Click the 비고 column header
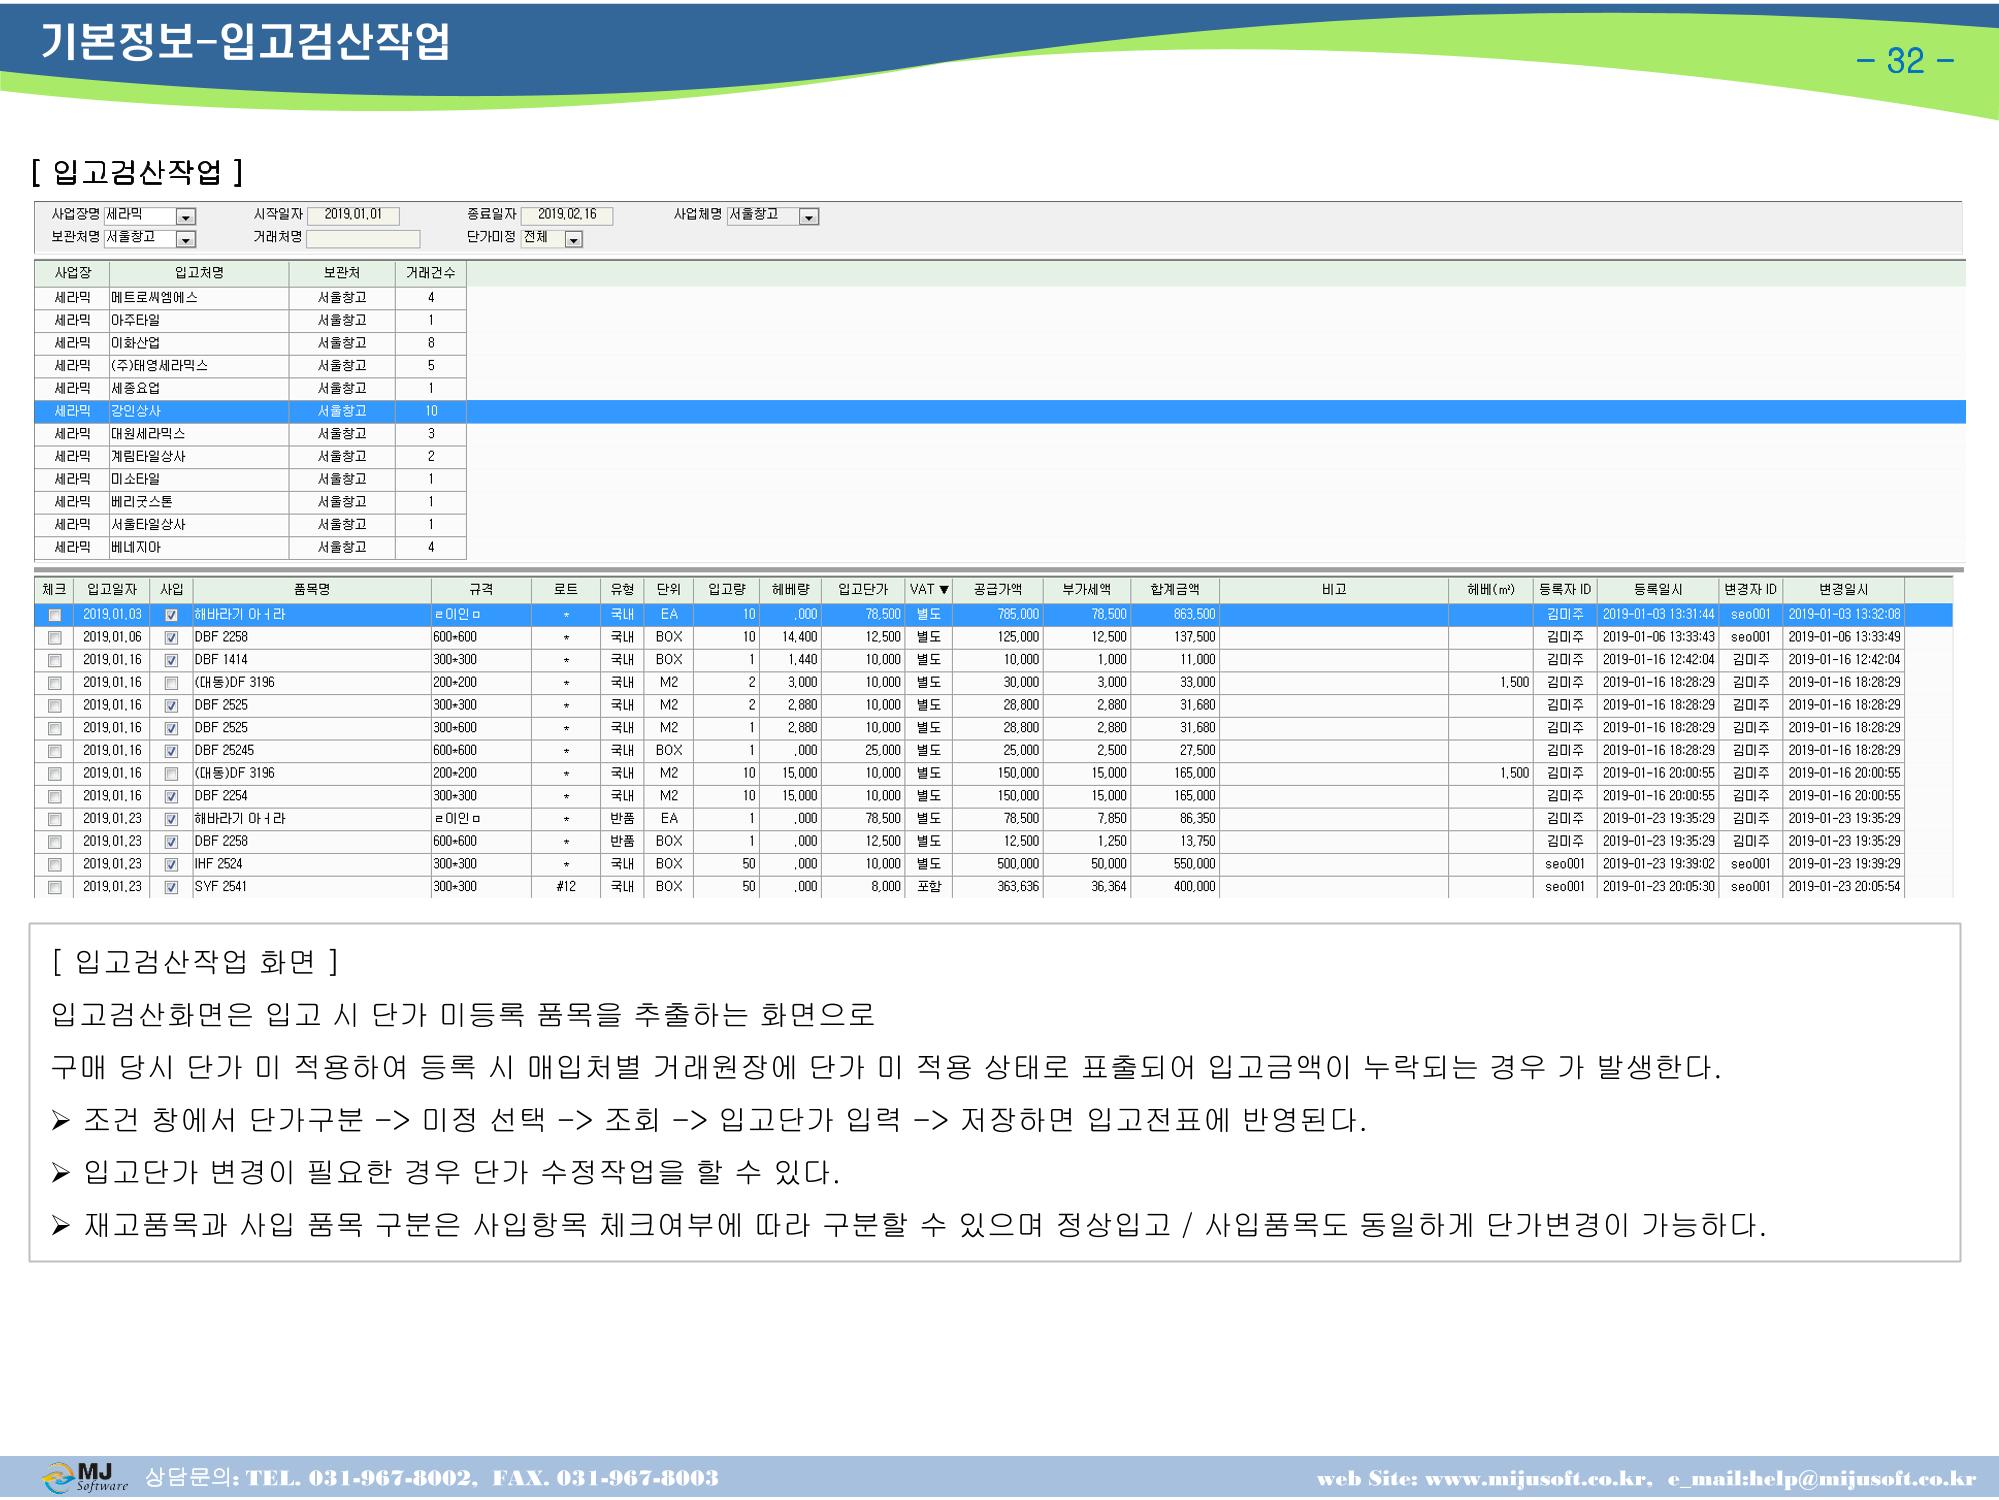The height and width of the screenshot is (1500, 1999). tap(1334, 590)
